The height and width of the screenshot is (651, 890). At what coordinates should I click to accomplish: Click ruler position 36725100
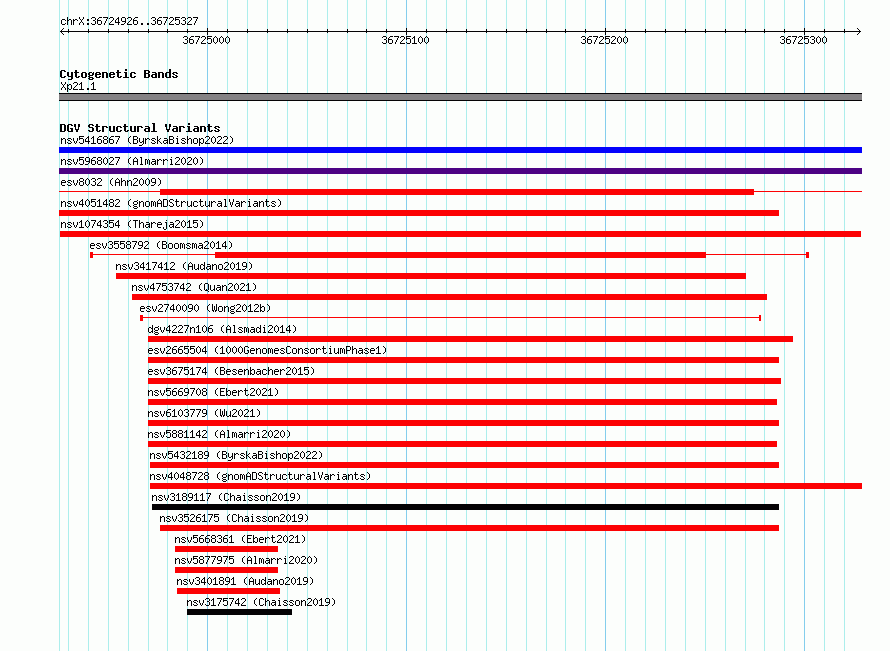pyautogui.click(x=405, y=40)
